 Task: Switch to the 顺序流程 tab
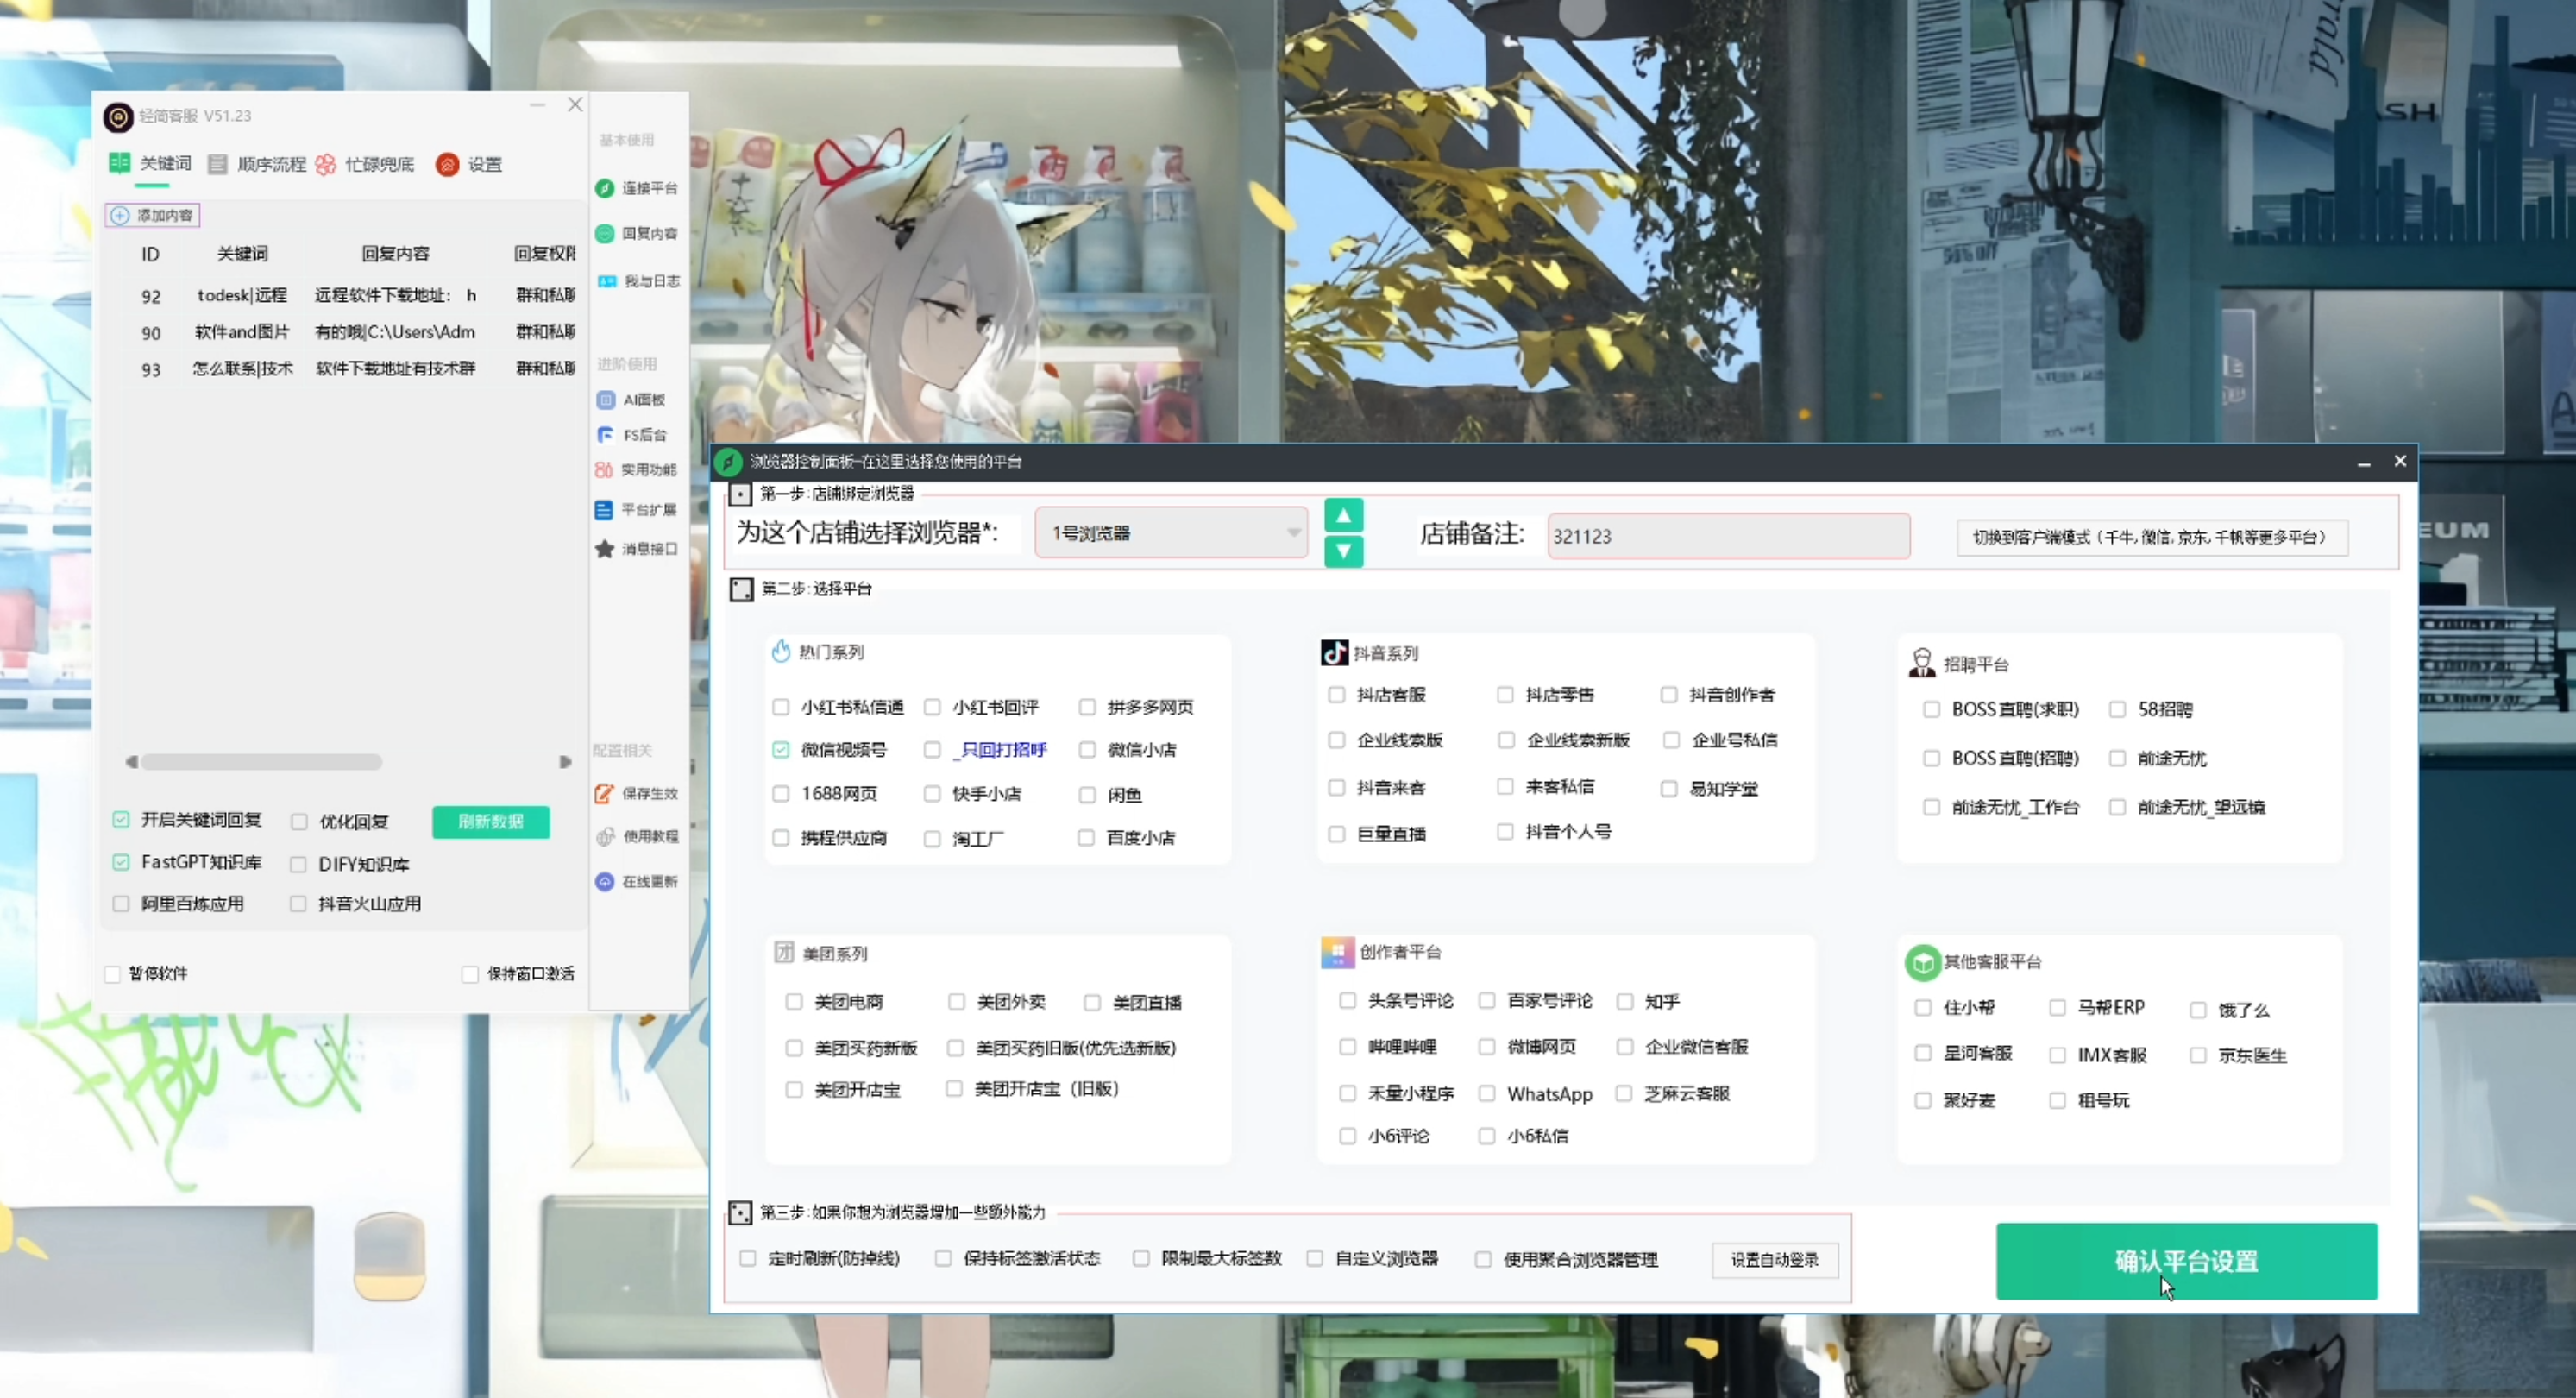click(x=257, y=164)
